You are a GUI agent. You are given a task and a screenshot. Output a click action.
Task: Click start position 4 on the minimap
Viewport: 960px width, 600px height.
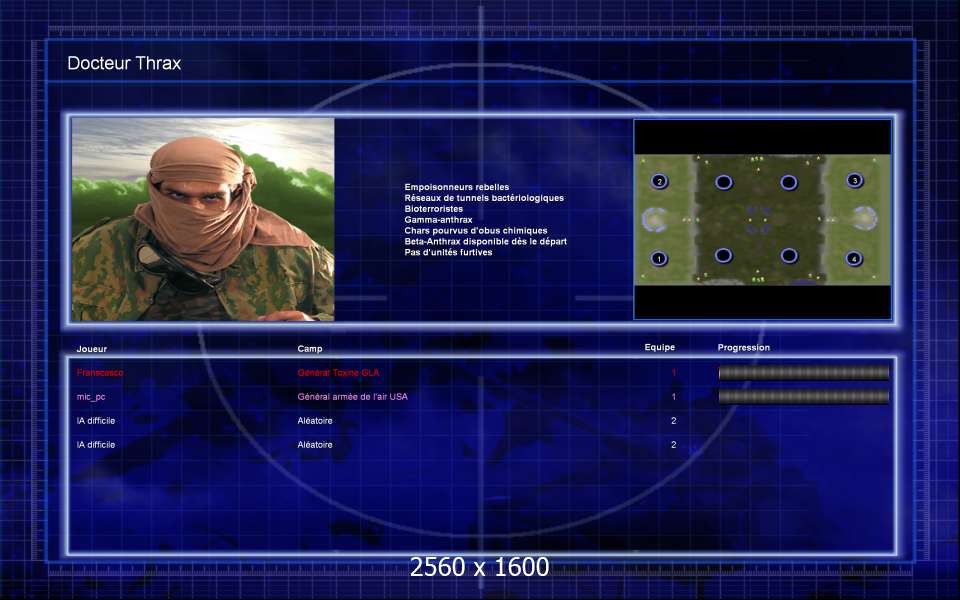point(854,258)
